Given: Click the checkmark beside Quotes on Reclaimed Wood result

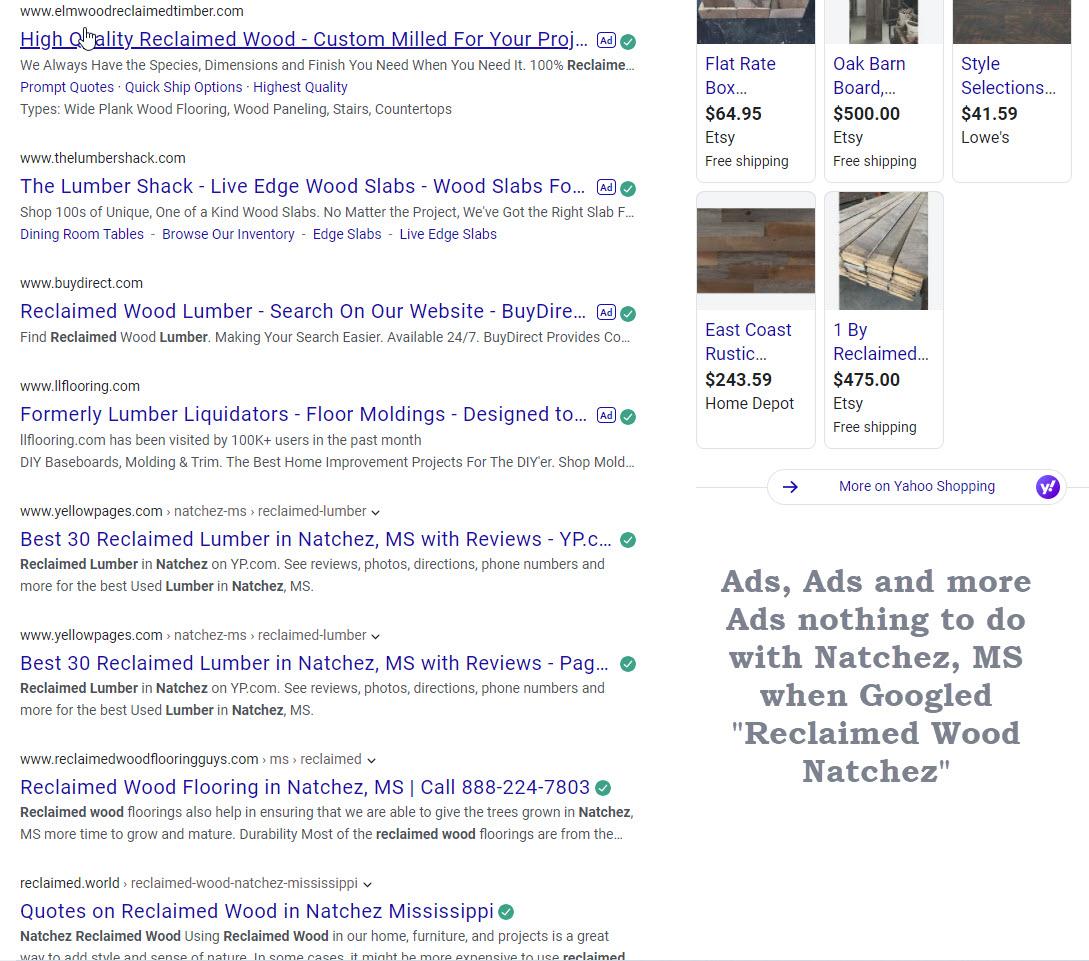Looking at the screenshot, I should [505, 911].
